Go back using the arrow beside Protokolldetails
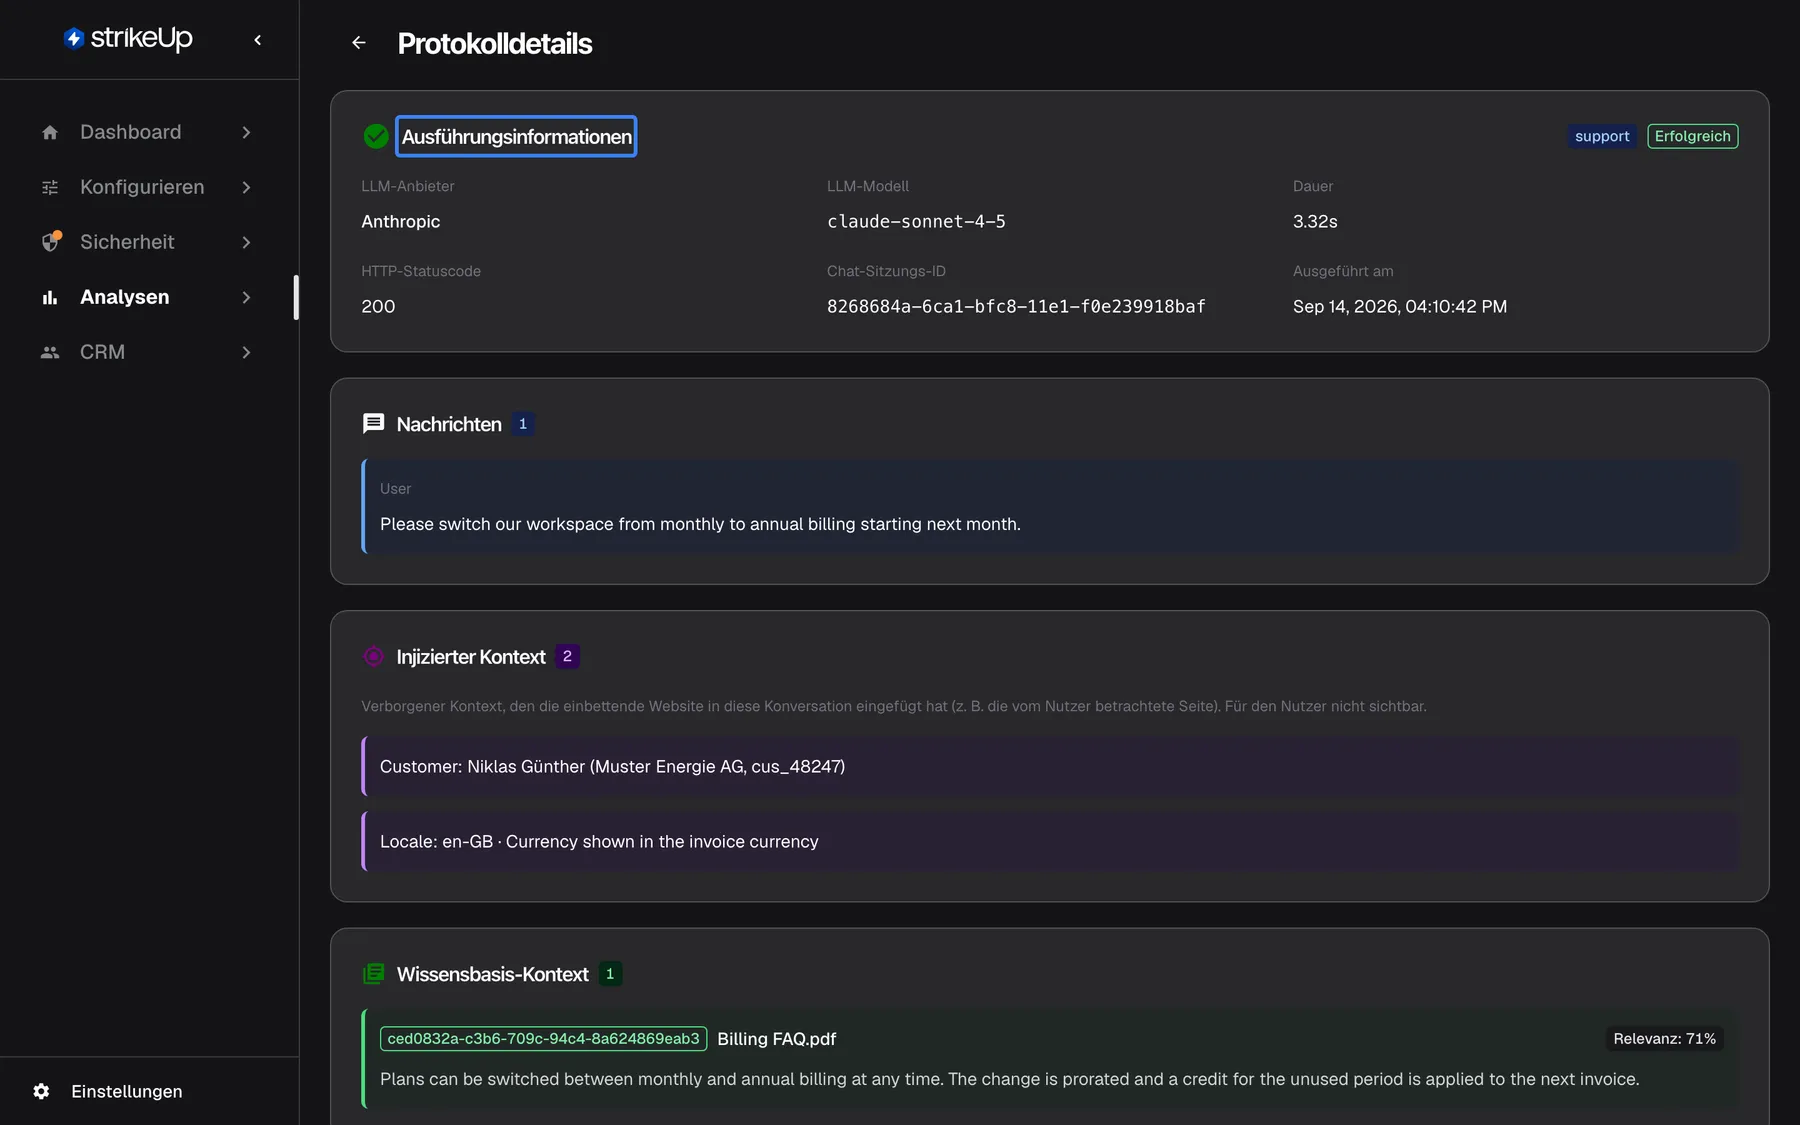 (359, 43)
